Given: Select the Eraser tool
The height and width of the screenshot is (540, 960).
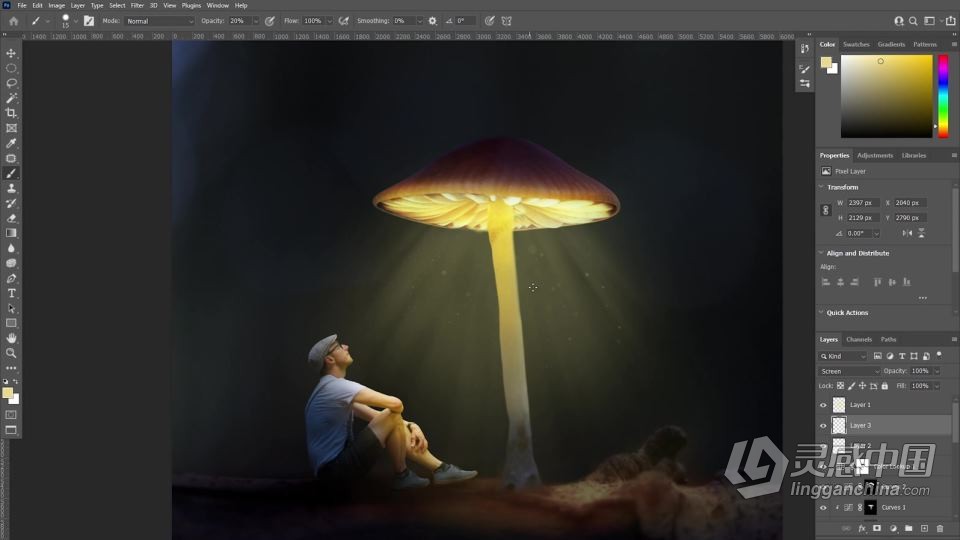Looking at the screenshot, I should coord(11,218).
